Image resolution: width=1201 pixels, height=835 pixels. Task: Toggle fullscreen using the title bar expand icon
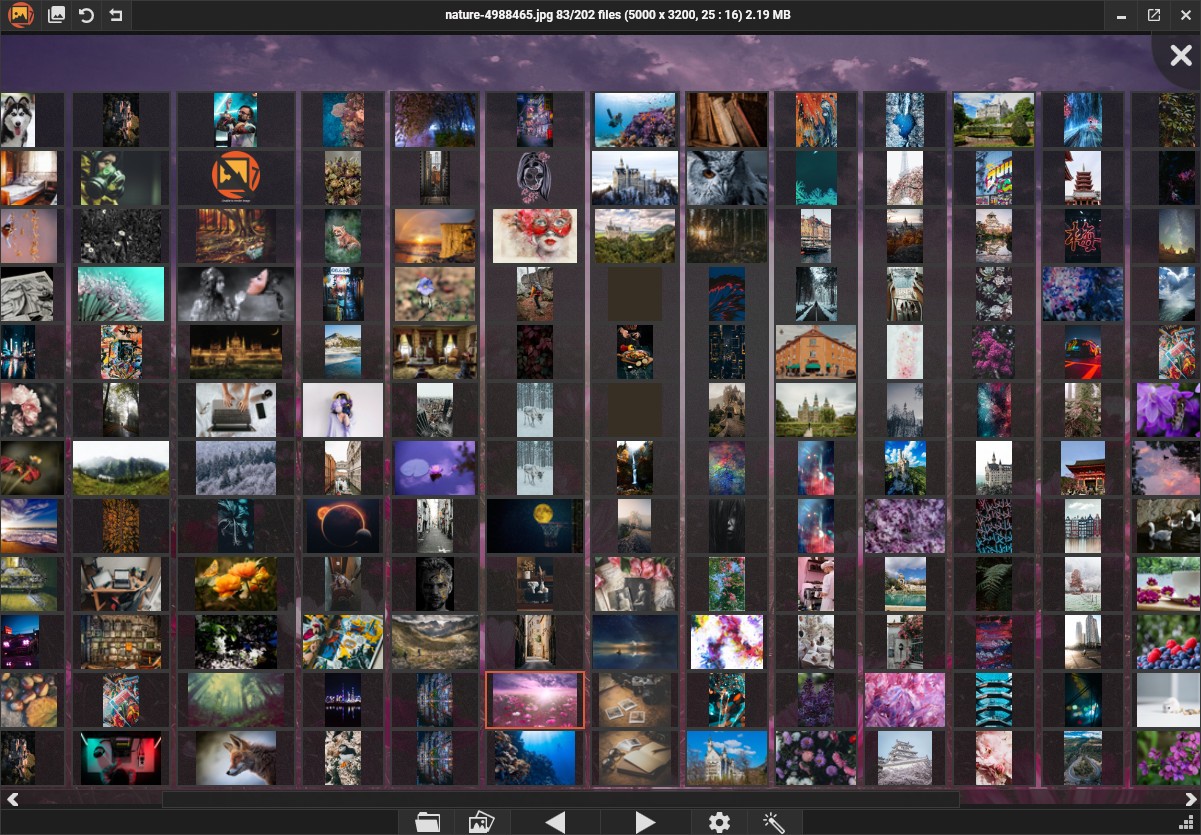pos(1153,15)
